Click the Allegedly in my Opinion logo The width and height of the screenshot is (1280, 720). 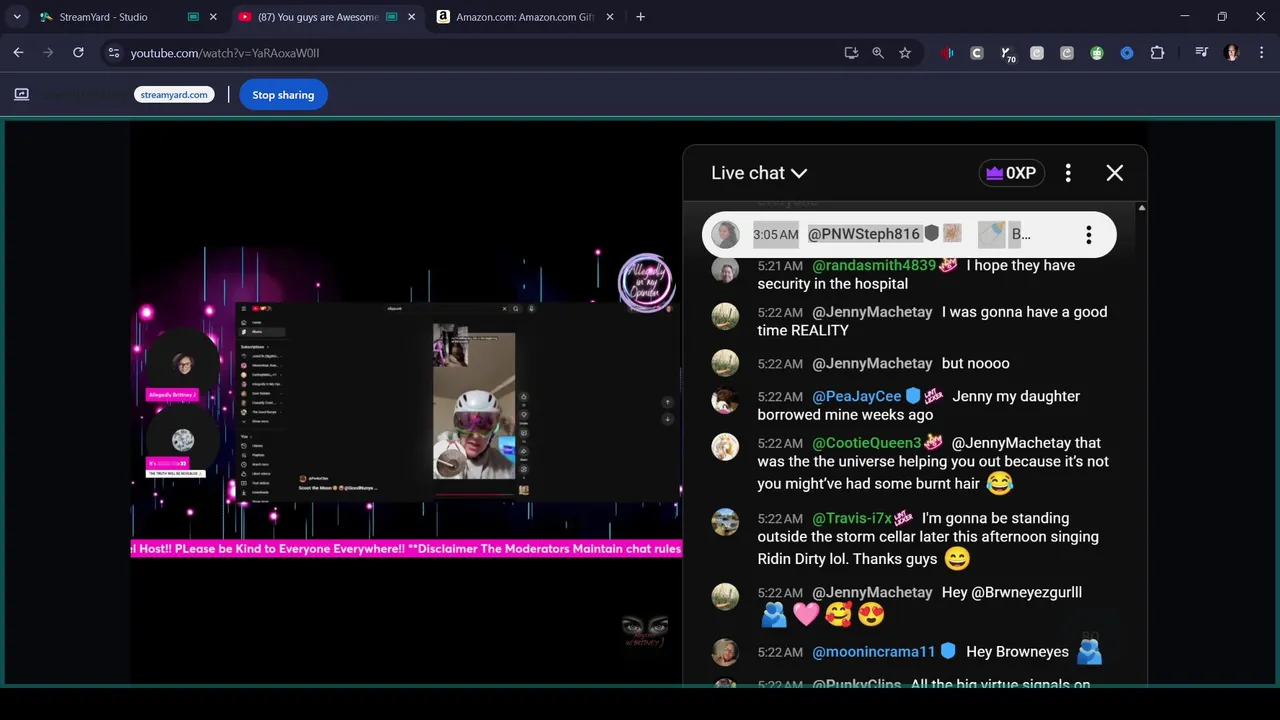[x=646, y=282]
